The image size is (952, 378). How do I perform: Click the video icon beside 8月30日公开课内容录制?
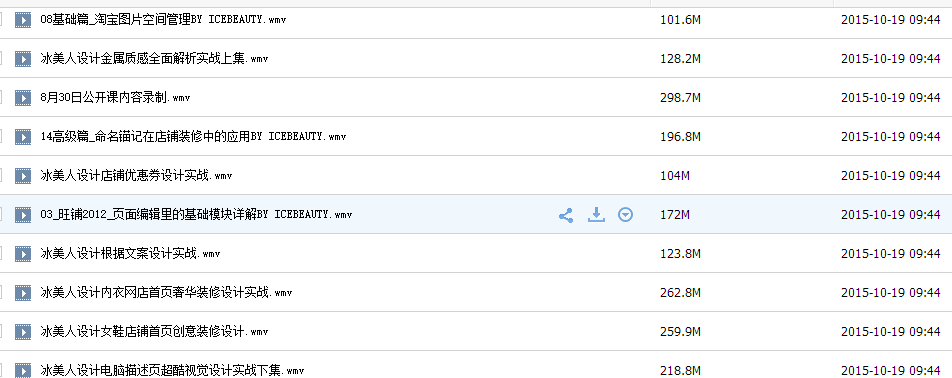tap(23, 98)
